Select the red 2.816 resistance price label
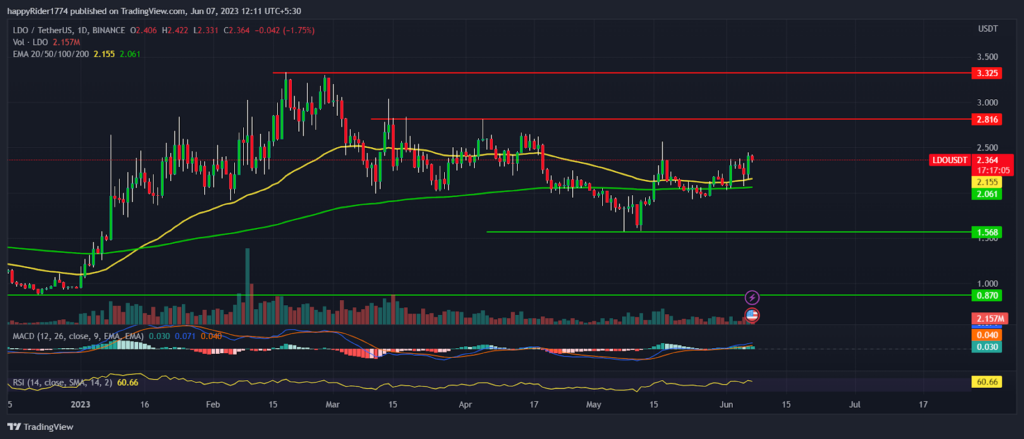Image resolution: width=1024 pixels, height=439 pixels. click(x=986, y=119)
